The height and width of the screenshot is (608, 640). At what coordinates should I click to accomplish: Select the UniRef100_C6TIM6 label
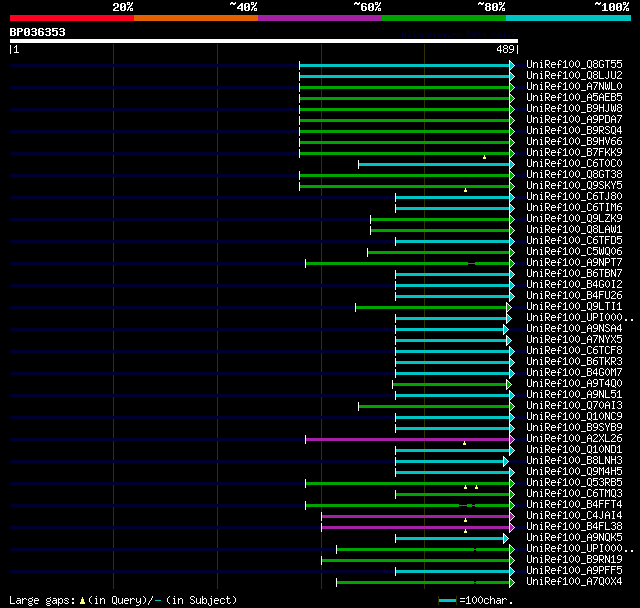click(574, 208)
